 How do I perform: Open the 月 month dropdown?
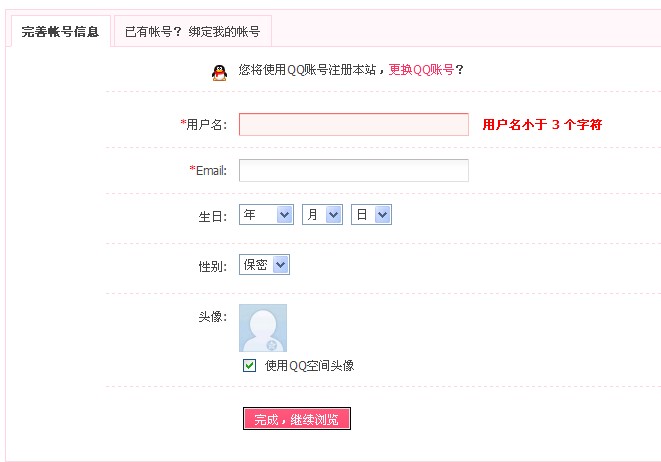[322, 215]
